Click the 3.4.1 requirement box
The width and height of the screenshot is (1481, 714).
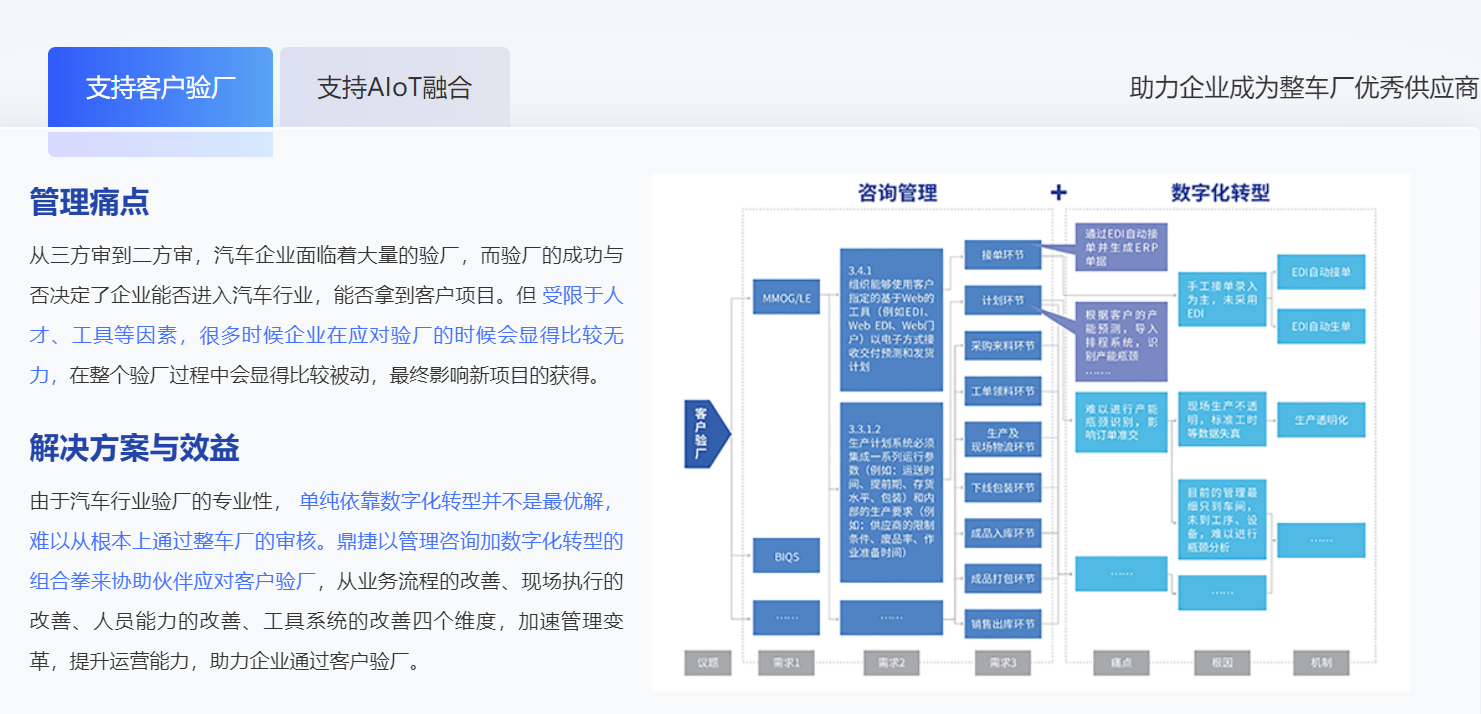(x=891, y=319)
